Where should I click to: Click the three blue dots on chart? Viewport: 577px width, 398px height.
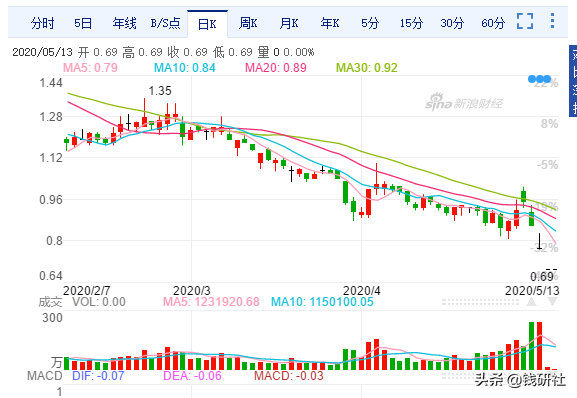539,79
